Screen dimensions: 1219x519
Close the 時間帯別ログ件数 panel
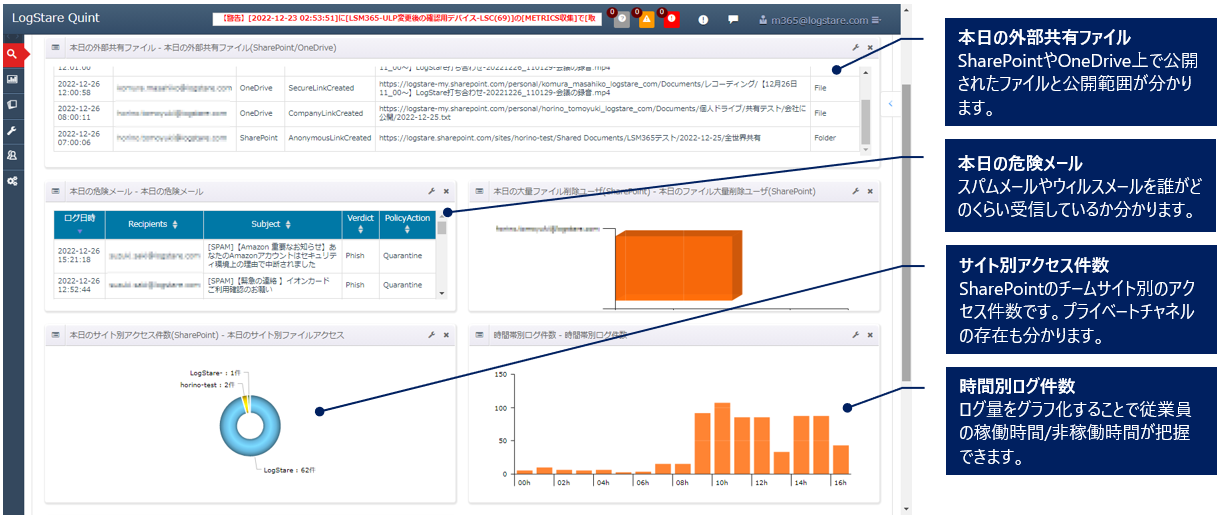870,335
